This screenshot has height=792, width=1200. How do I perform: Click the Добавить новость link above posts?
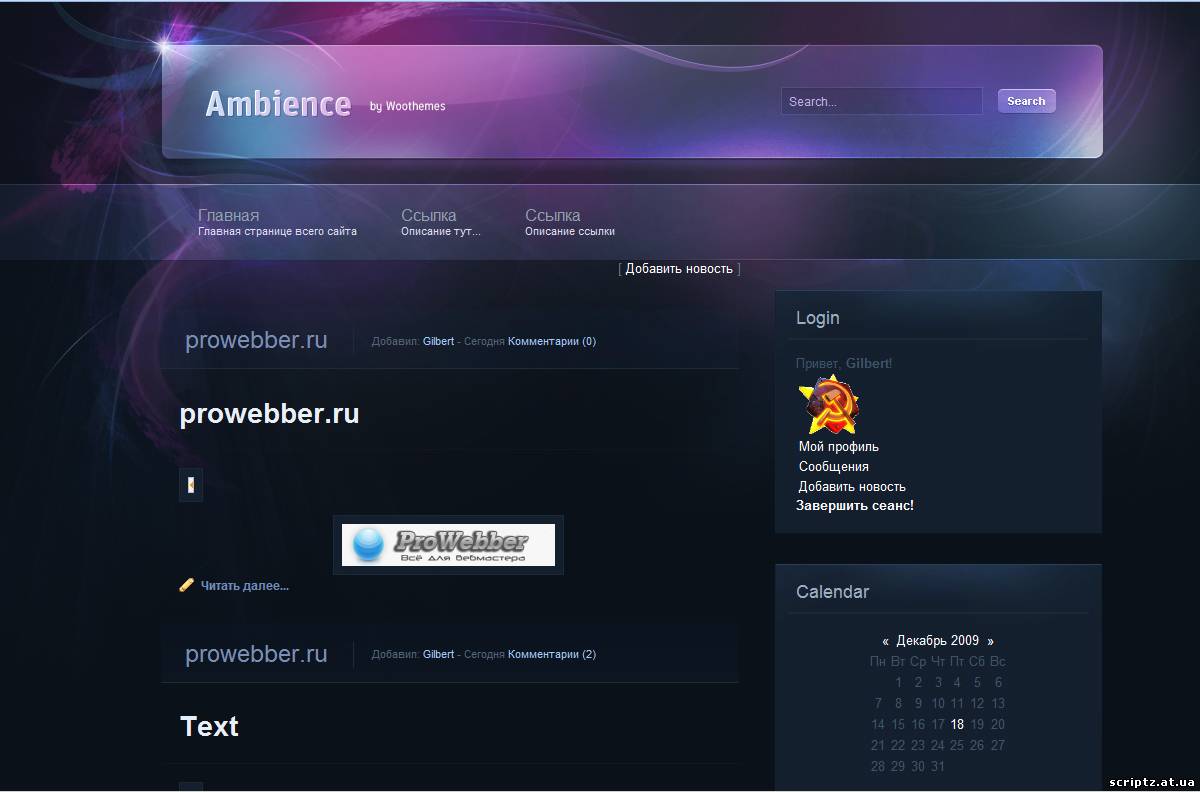click(679, 269)
